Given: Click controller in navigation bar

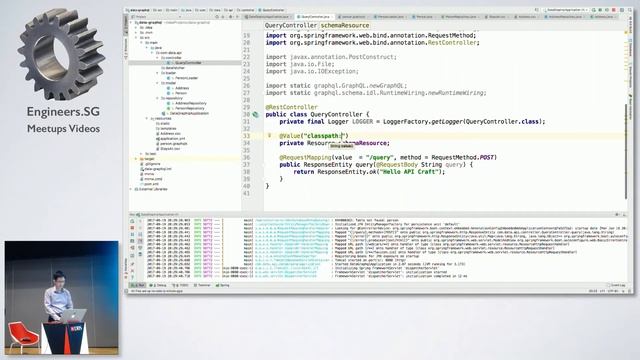Looking at the screenshot, I should click(246, 10).
